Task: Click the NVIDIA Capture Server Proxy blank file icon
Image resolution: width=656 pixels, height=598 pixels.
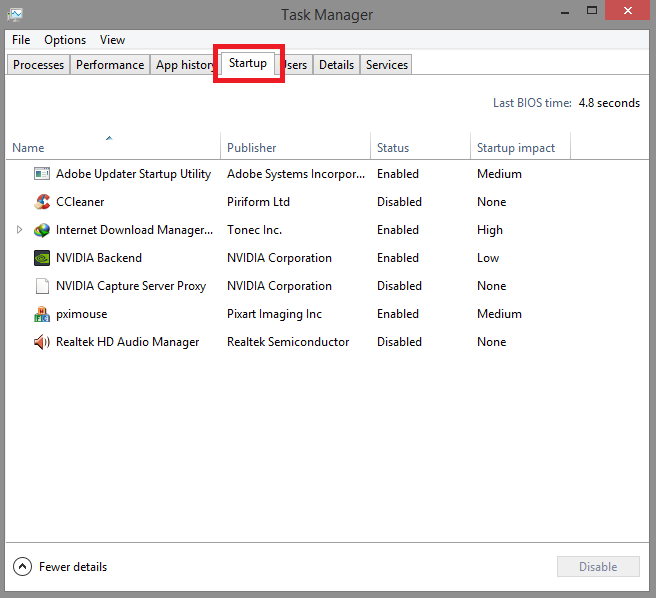Action: coord(42,286)
